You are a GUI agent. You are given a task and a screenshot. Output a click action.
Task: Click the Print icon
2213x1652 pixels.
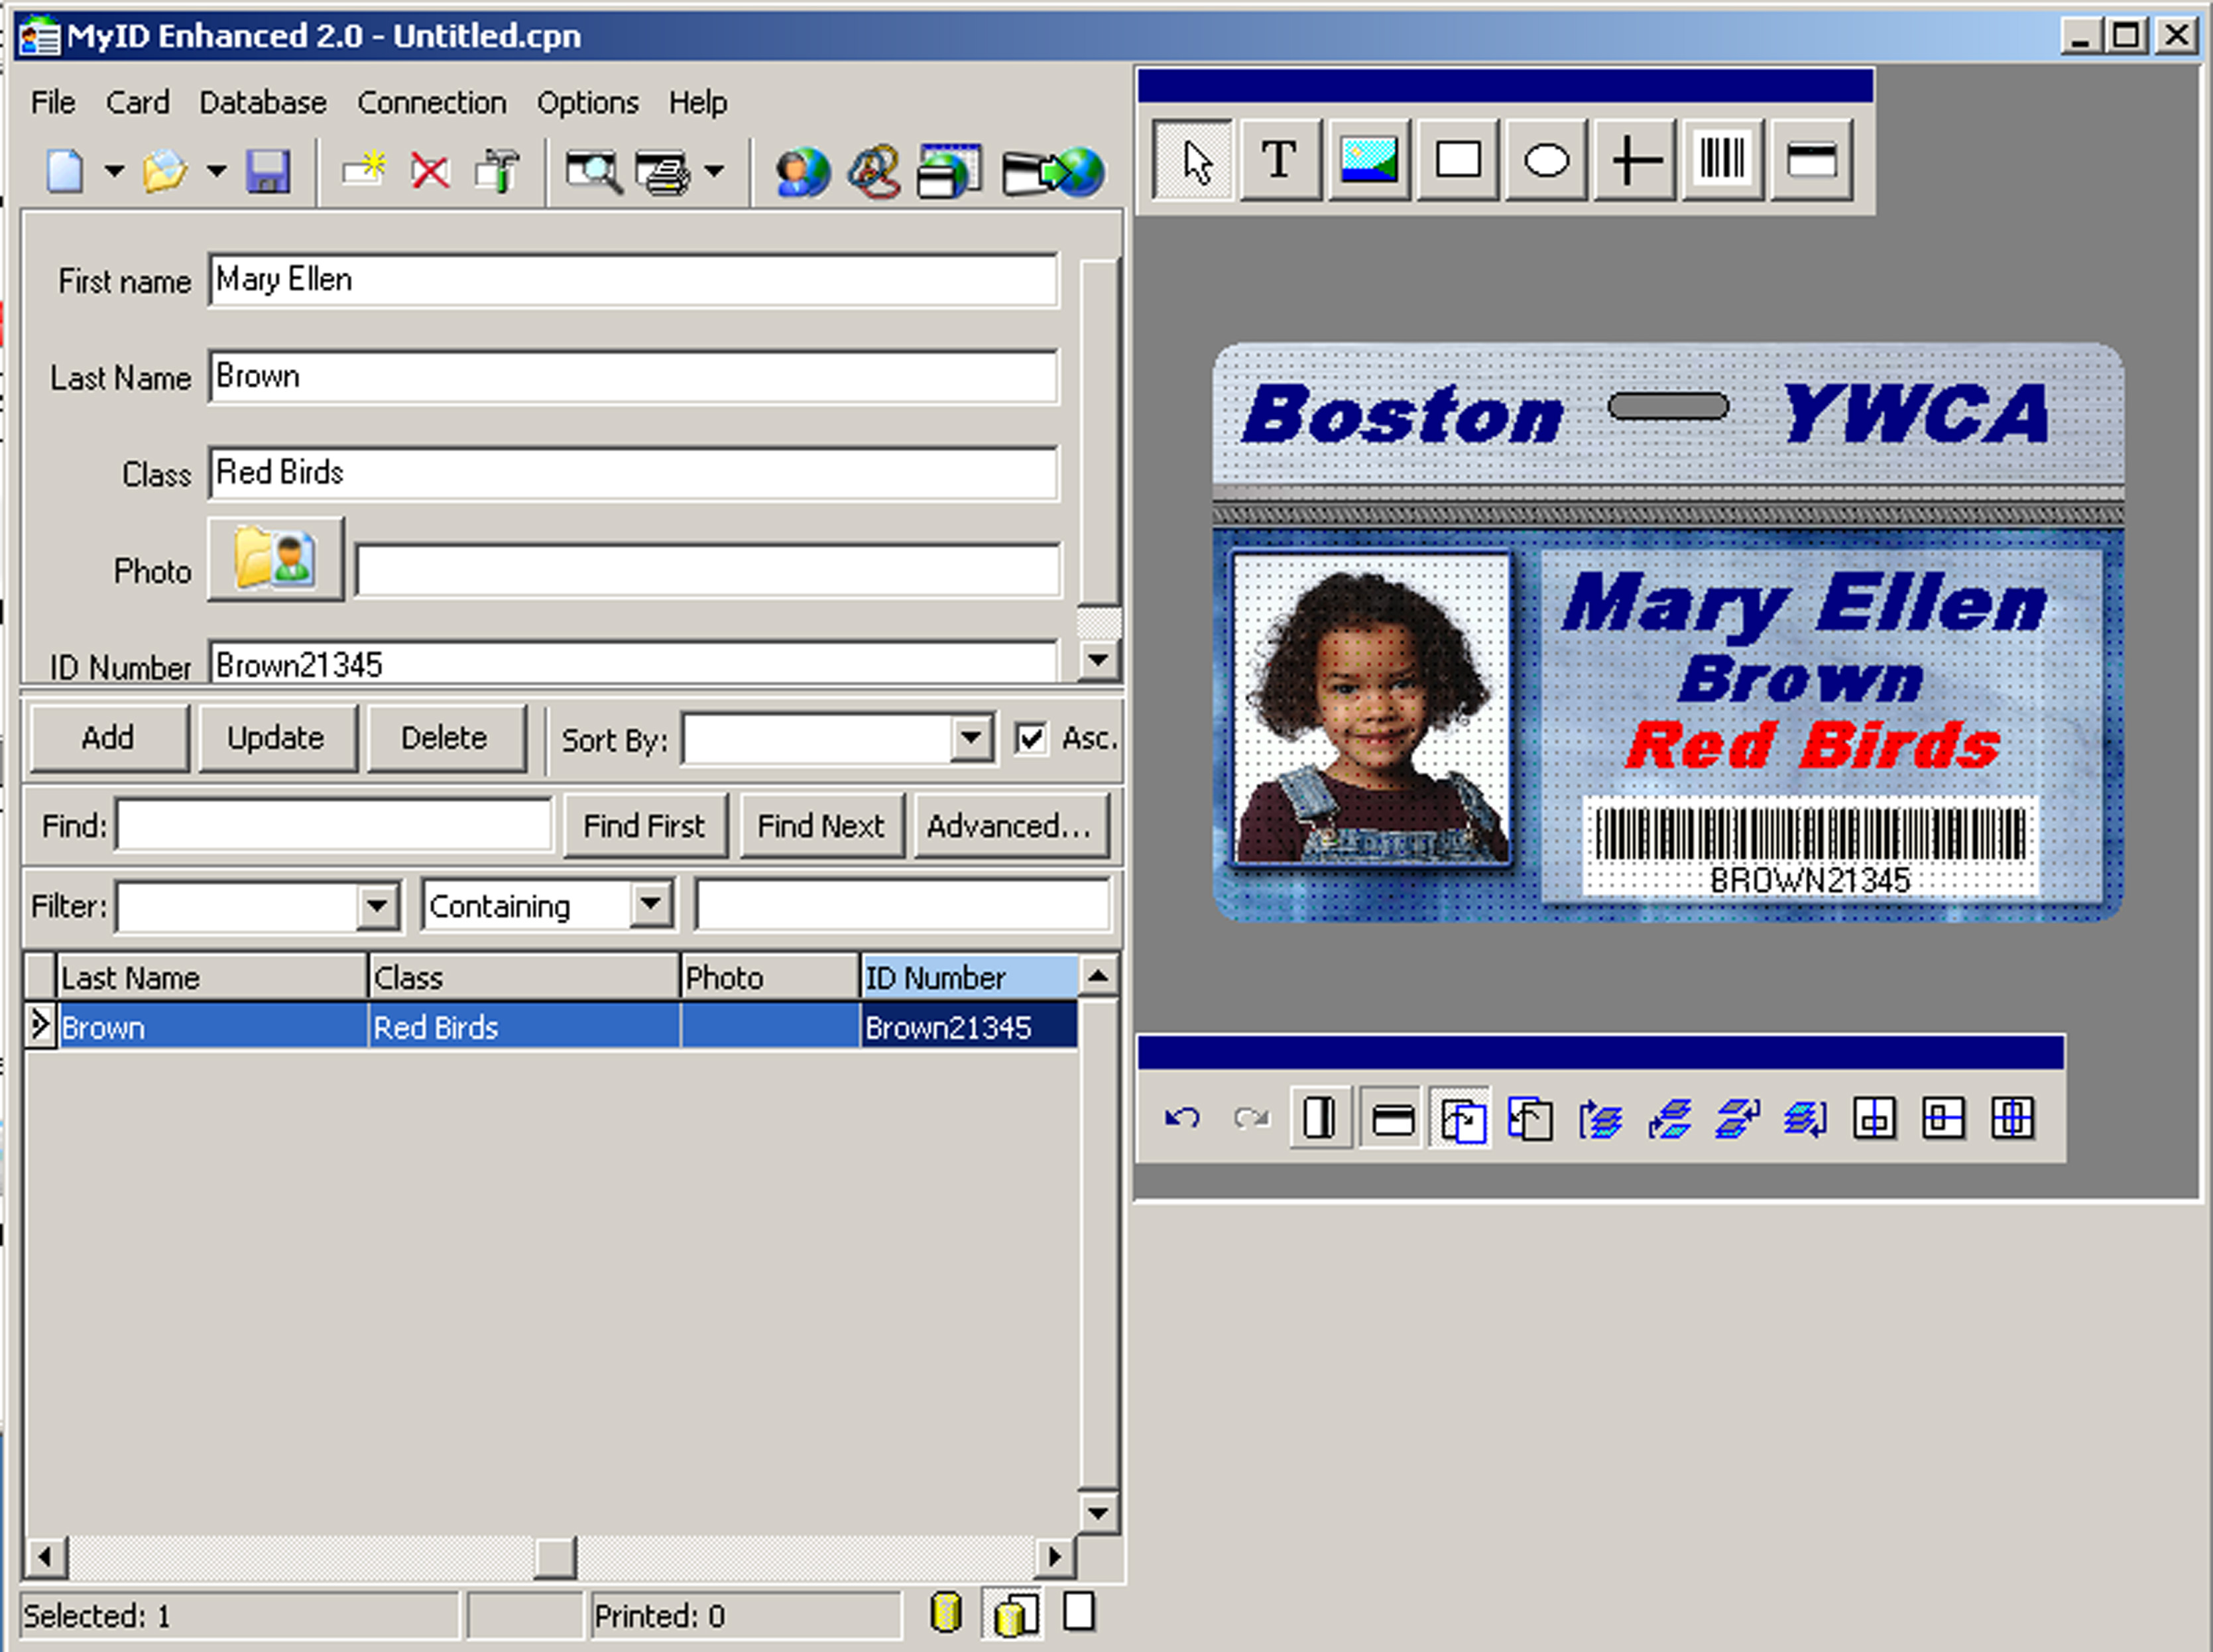(x=664, y=172)
